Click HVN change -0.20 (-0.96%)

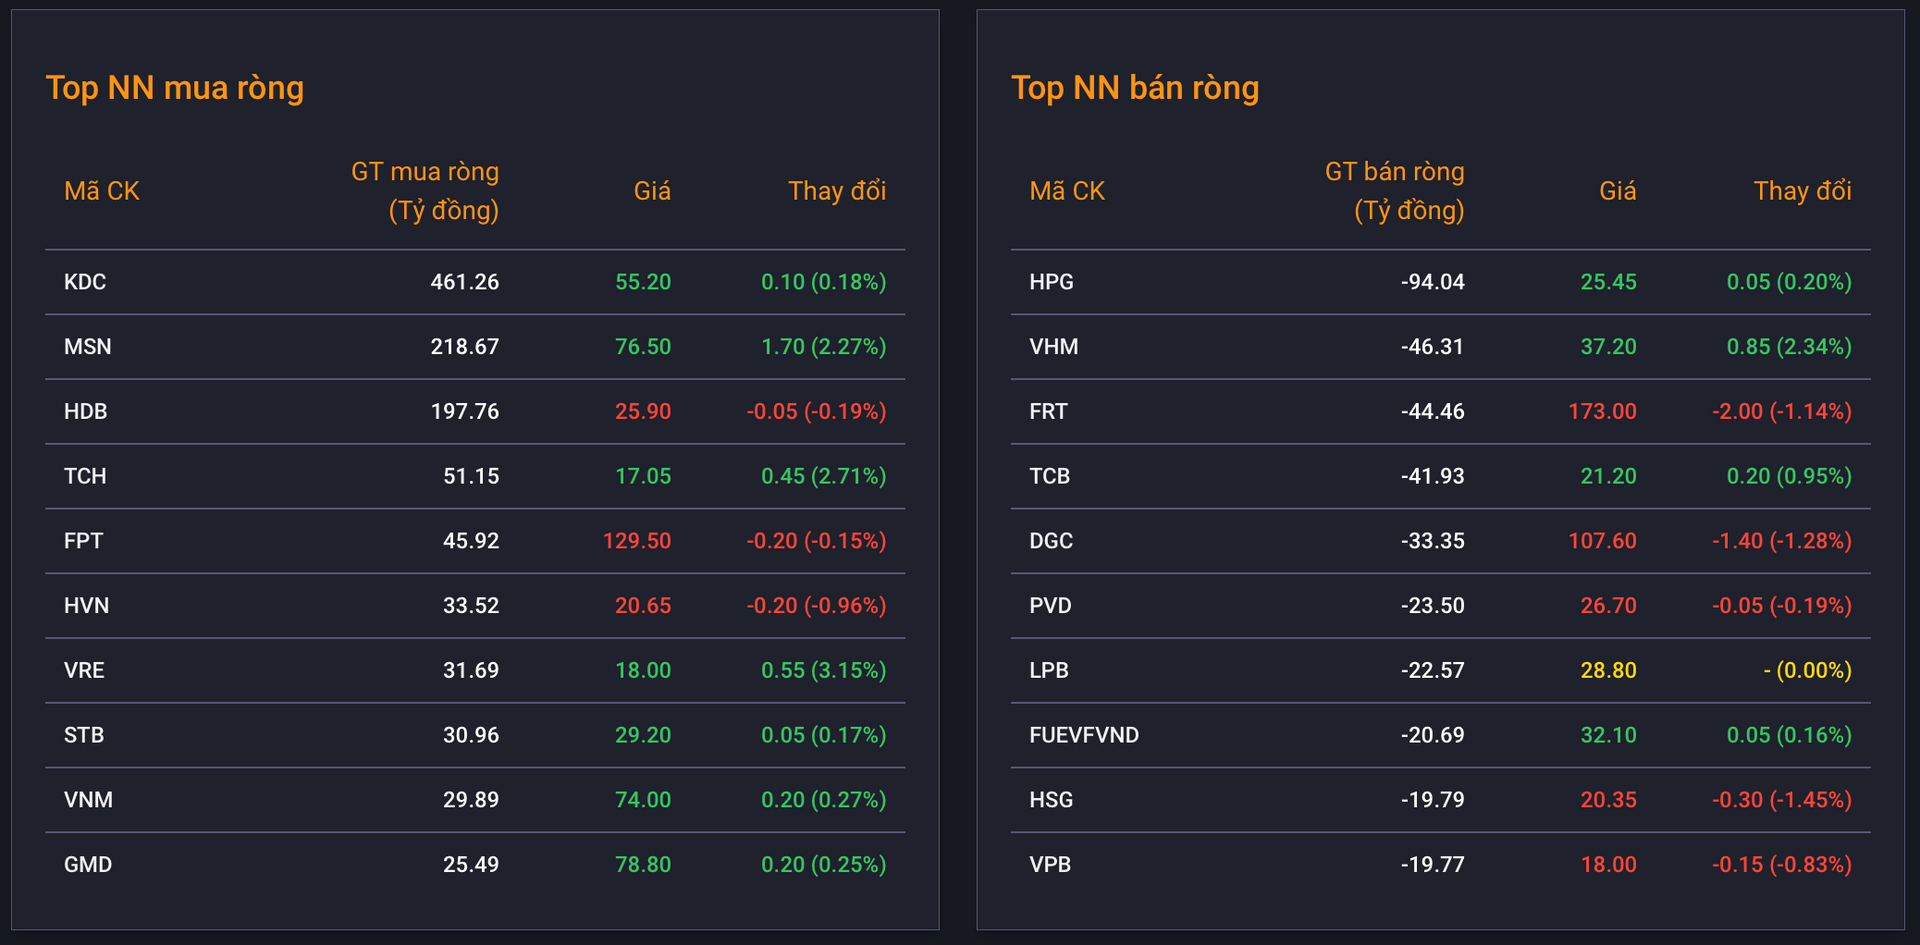tap(816, 606)
